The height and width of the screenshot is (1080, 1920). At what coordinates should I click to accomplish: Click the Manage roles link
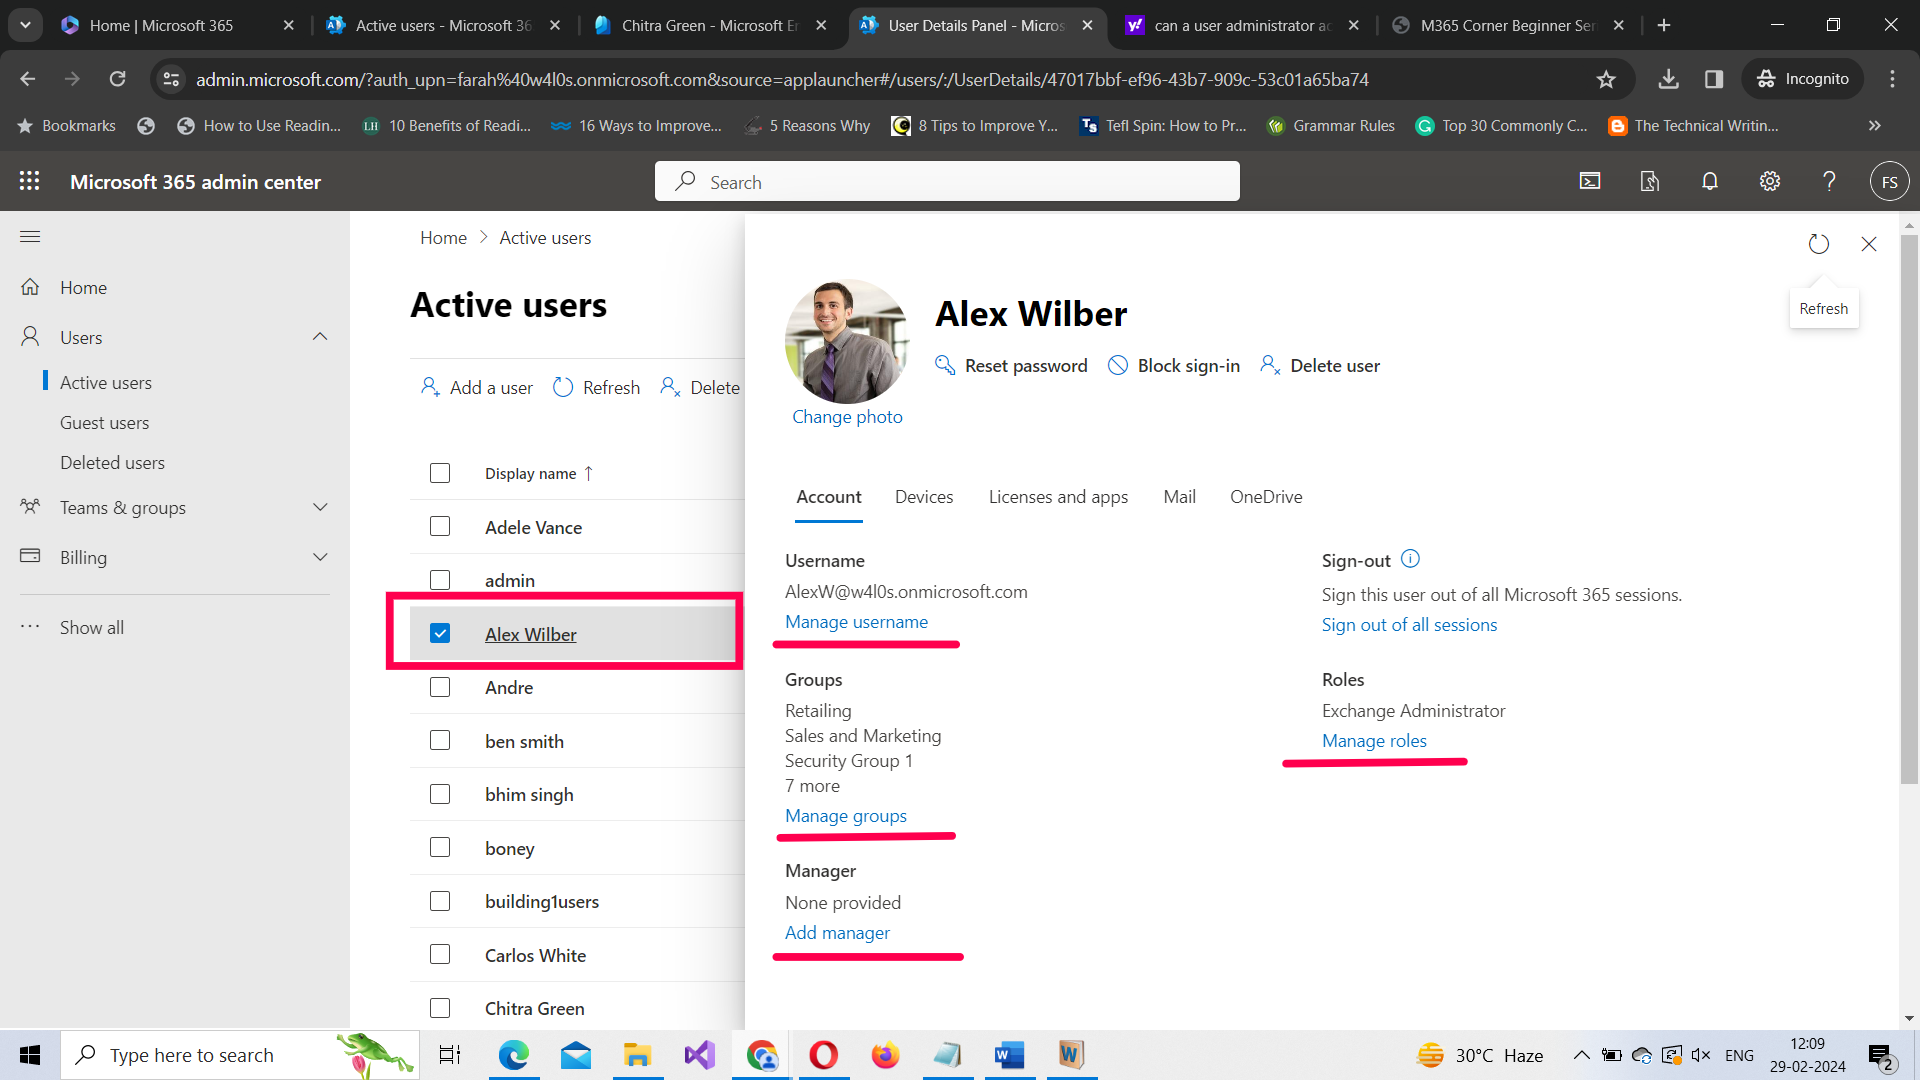pos(1374,740)
